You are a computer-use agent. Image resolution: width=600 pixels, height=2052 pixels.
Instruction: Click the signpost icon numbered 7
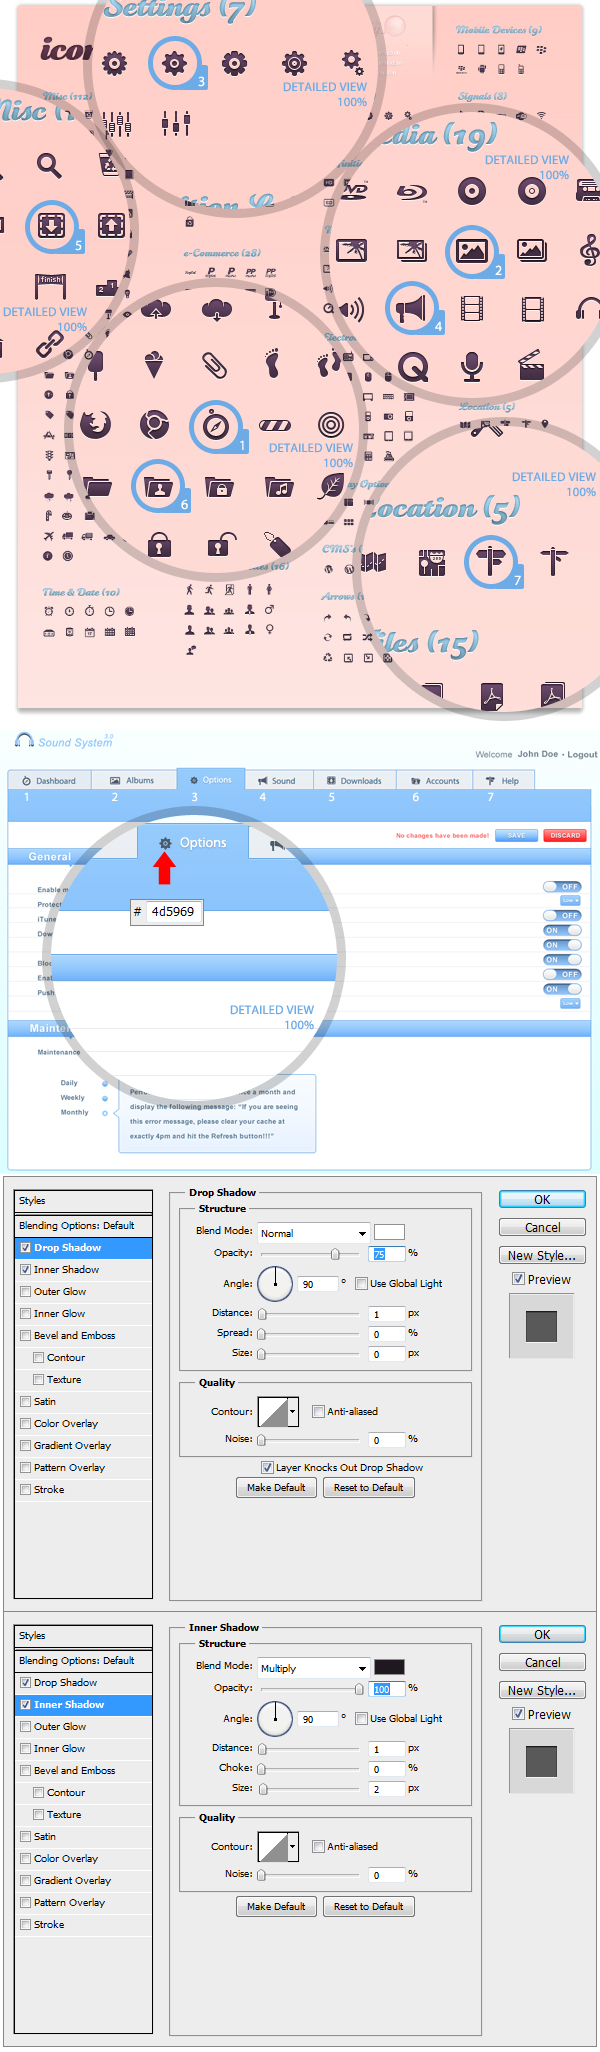[x=491, y=560]
